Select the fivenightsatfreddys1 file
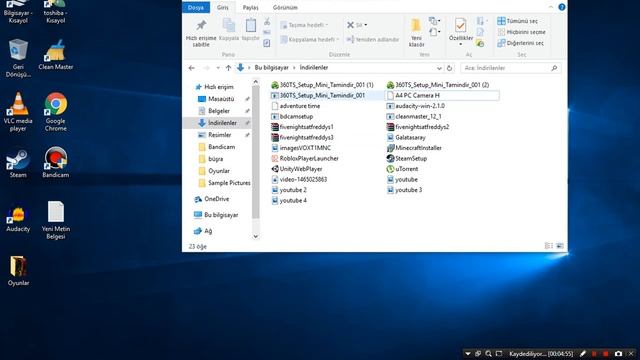This screenshot has width=640, height=360. [x=307, y=127]
